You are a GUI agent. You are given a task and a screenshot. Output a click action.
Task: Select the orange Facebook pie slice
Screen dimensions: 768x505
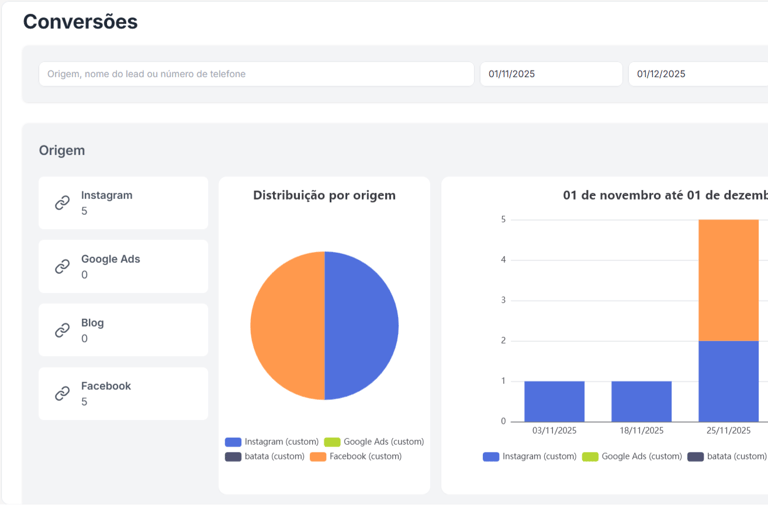(288, 326)
